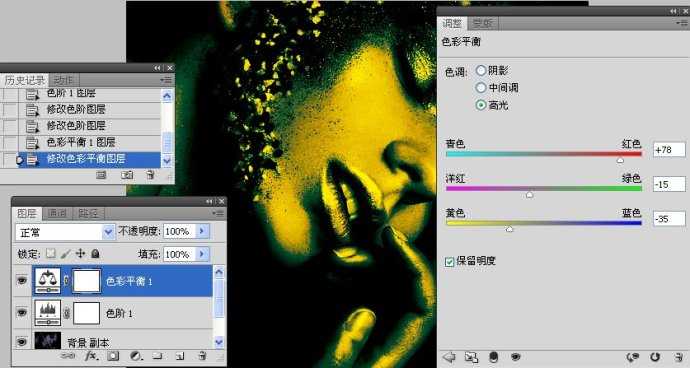Image resolution: width=690 pixels, height=368 pixels.
Task: Select the 阴影 (Shadows) tone radio button
Action: [x=481, y=70]
